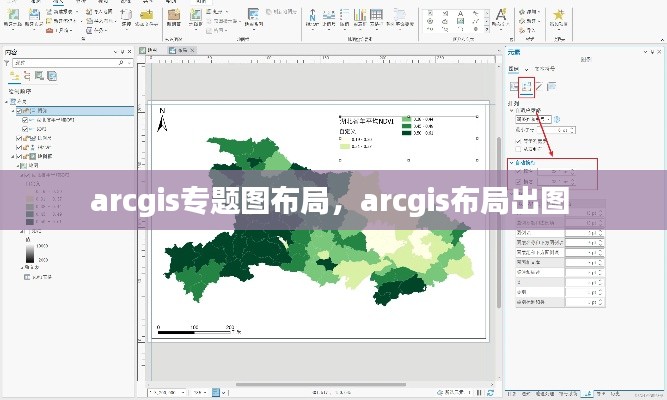
Task: Open the Element pane options menu arrow
Action: click(646, 52)
